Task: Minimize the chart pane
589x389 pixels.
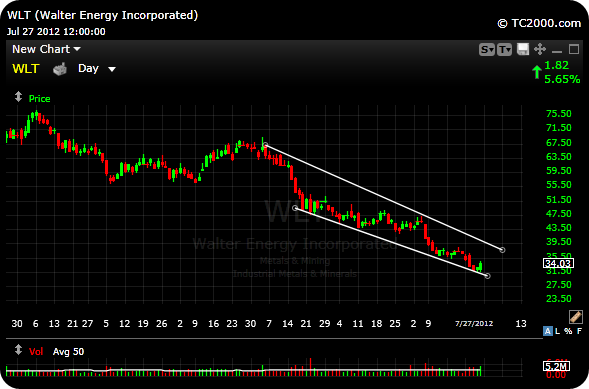Action: point(557,51)
